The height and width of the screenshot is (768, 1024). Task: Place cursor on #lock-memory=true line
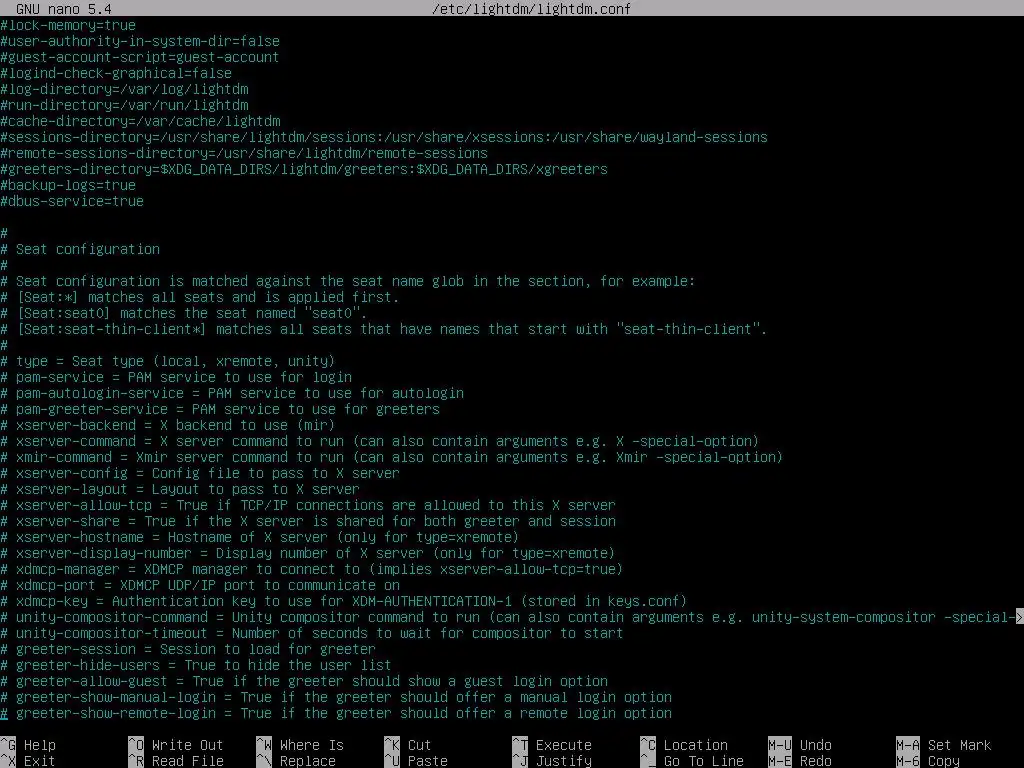68,25
